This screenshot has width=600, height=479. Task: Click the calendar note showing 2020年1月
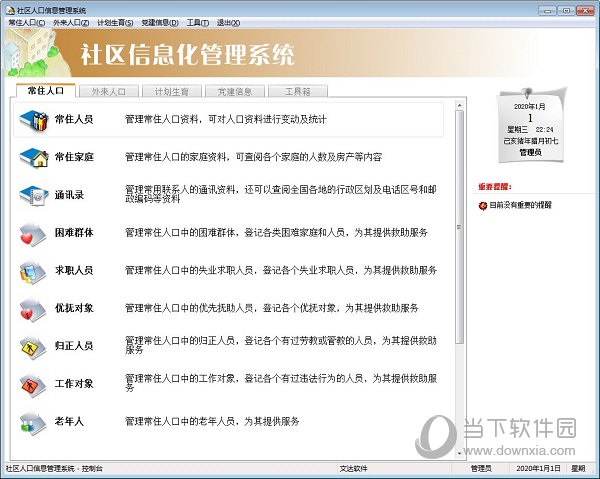(x=531, y=125)
